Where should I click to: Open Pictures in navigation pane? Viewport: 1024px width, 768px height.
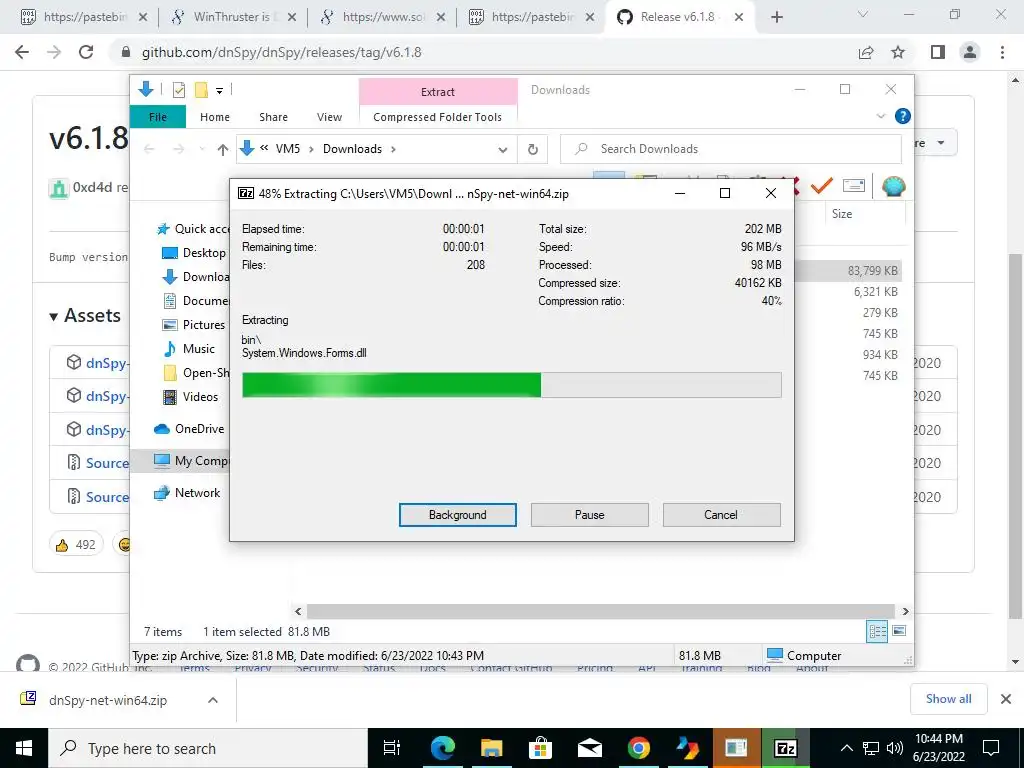[194, 325]
